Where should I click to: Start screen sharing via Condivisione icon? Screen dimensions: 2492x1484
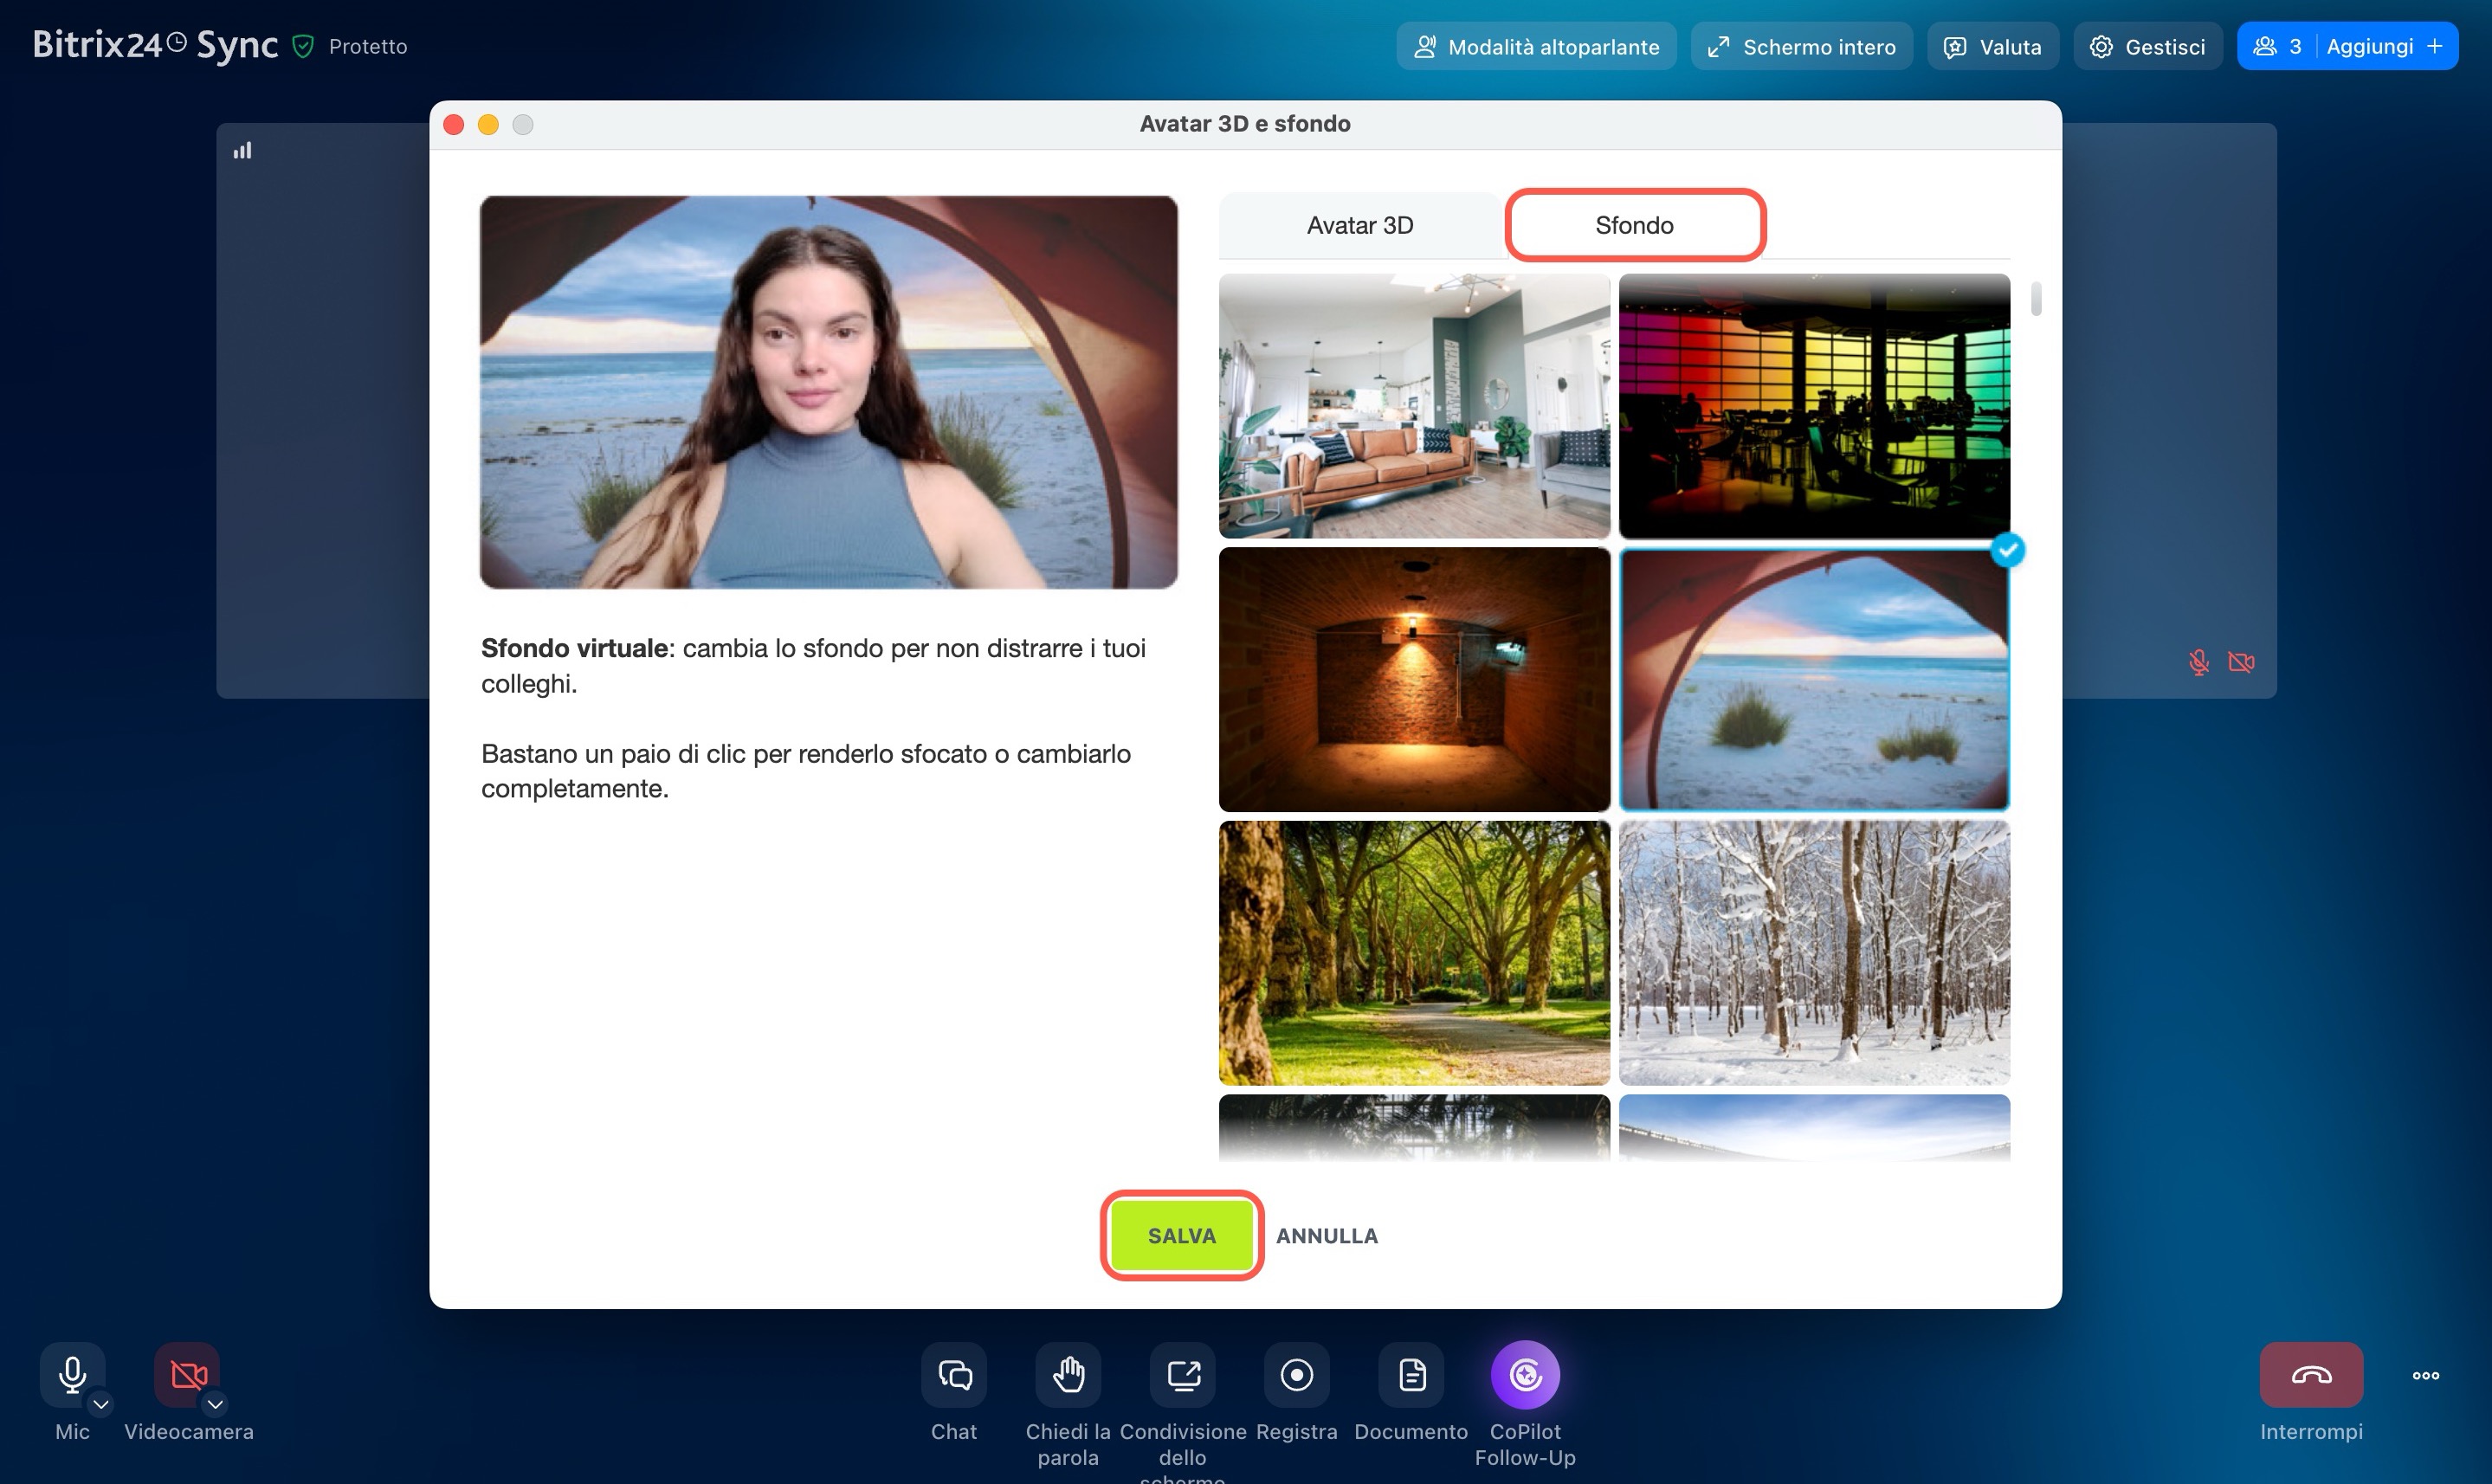(x=1182, y=1375)
